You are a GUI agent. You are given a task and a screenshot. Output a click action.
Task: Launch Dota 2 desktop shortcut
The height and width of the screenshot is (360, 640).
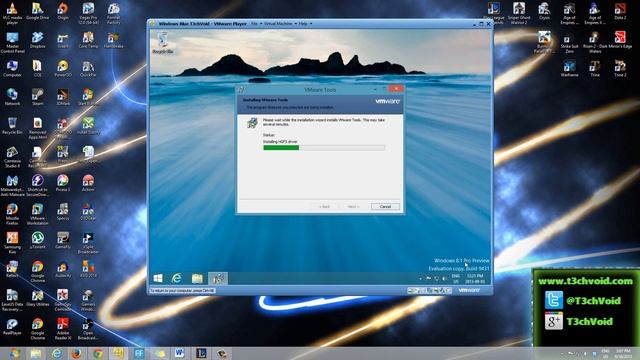tap(620, 11)
